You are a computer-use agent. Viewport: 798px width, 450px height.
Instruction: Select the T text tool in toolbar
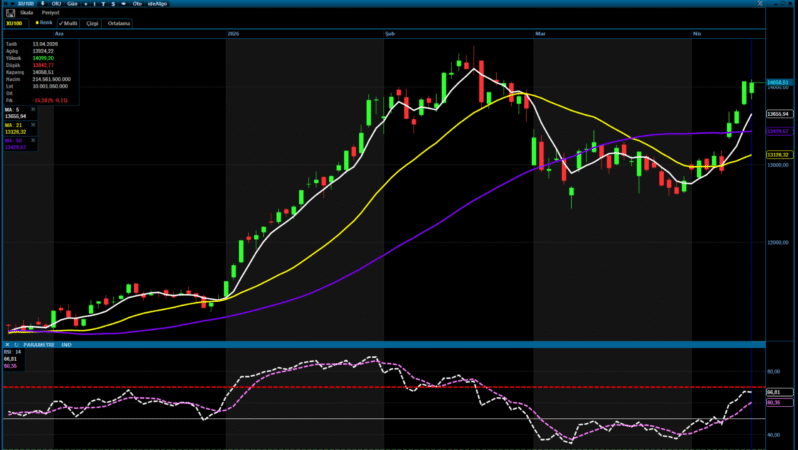click(102, 4)
